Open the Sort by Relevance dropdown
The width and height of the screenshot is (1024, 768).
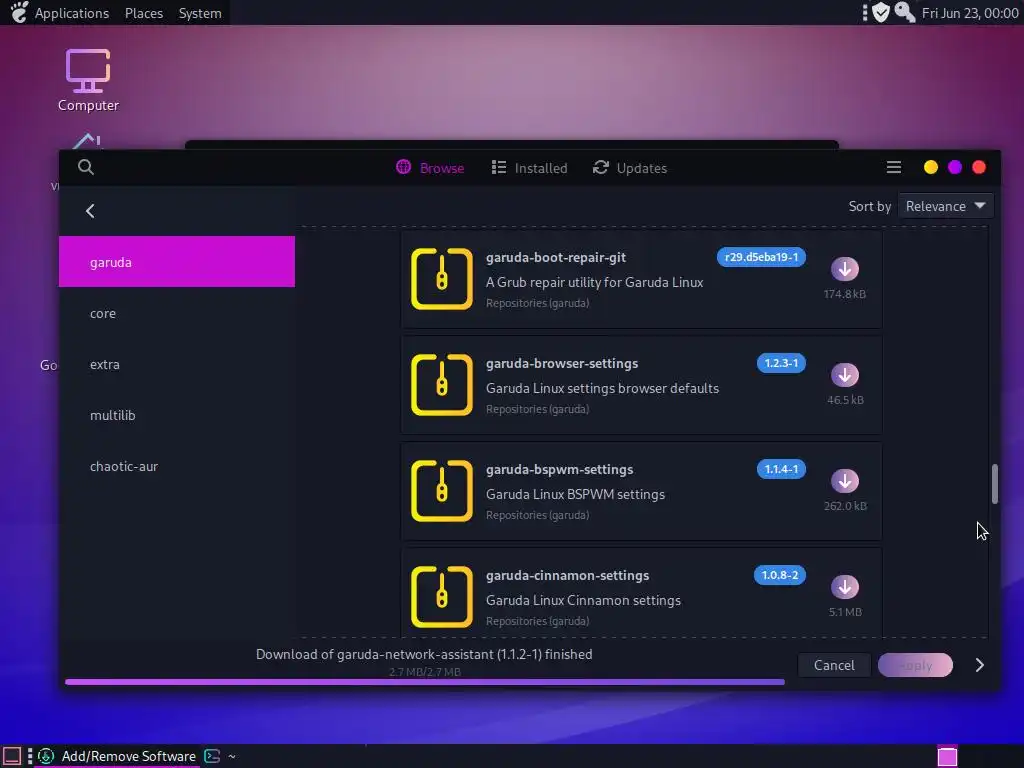tap(946, 206)
